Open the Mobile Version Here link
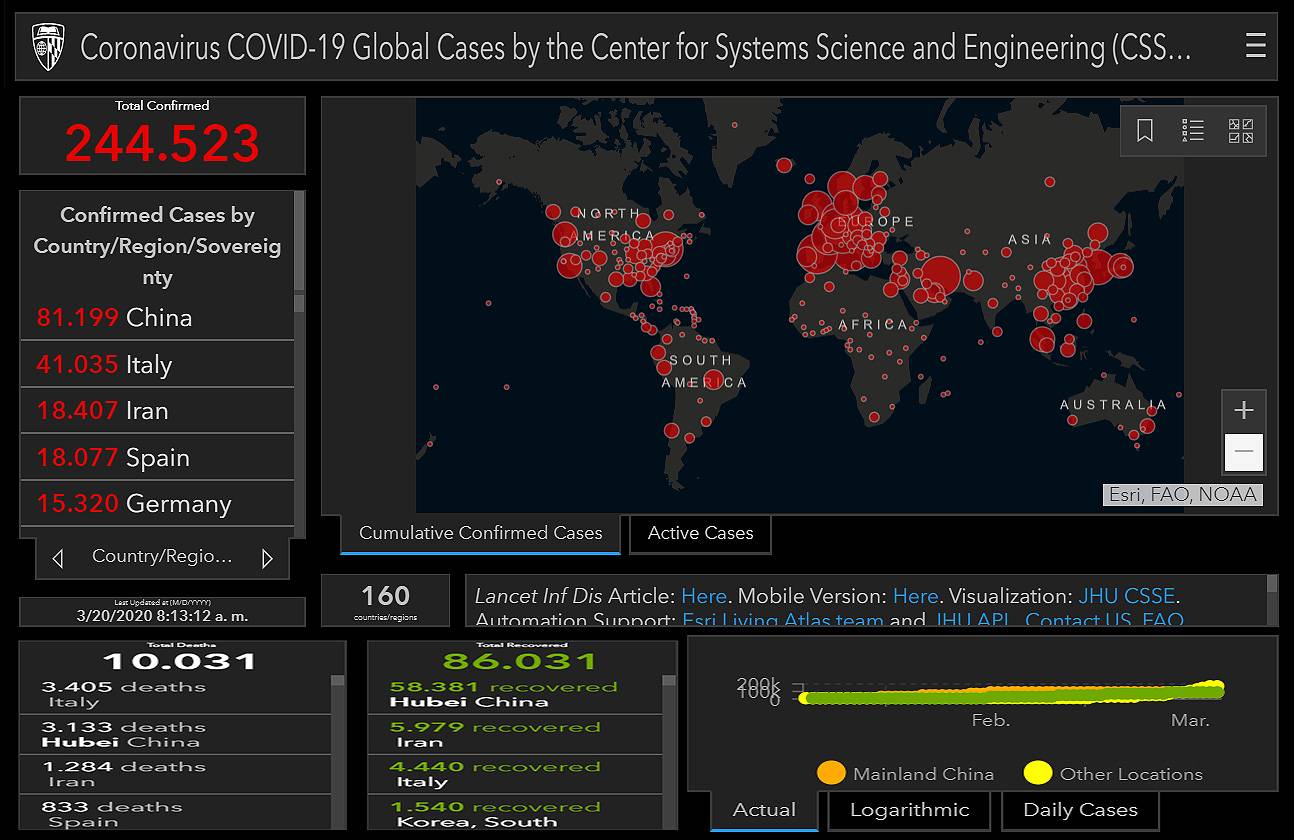 [915, 596]
